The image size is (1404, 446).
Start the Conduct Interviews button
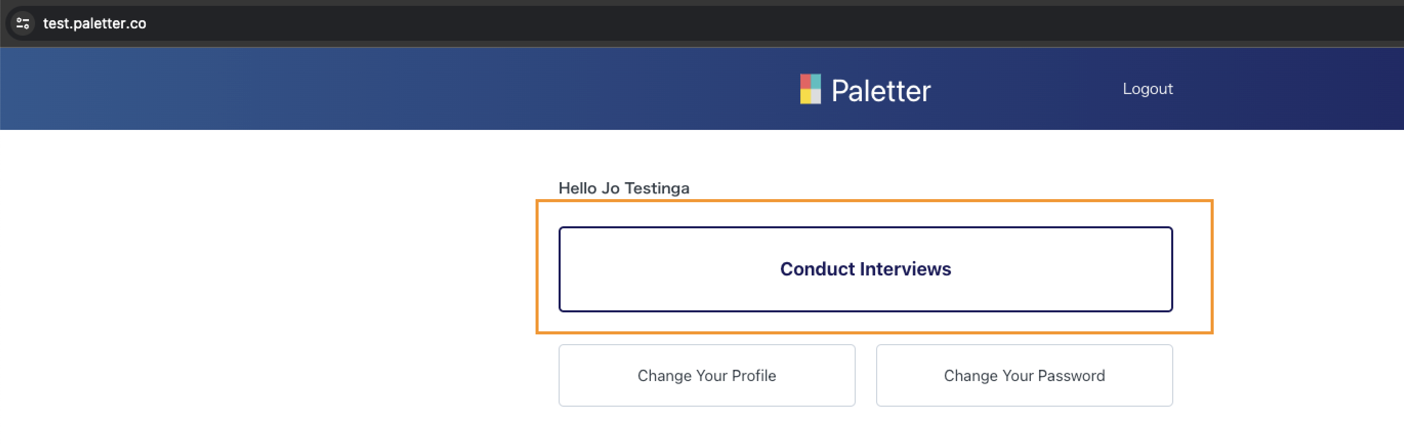pos(865,269)
